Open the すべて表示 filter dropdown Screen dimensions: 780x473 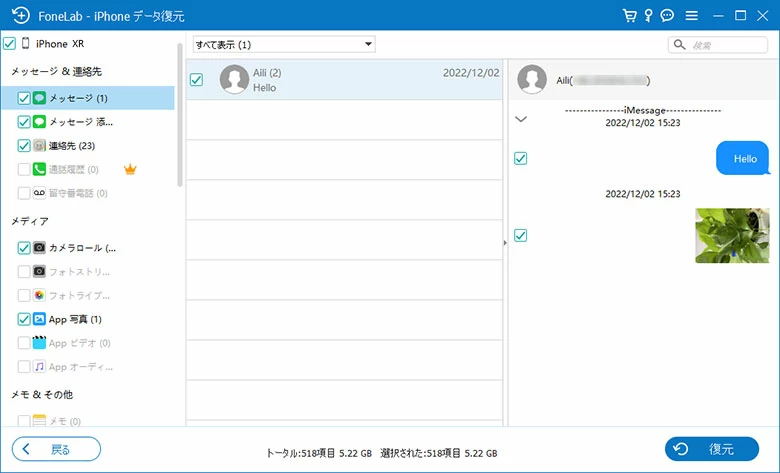tap(283, 45)
